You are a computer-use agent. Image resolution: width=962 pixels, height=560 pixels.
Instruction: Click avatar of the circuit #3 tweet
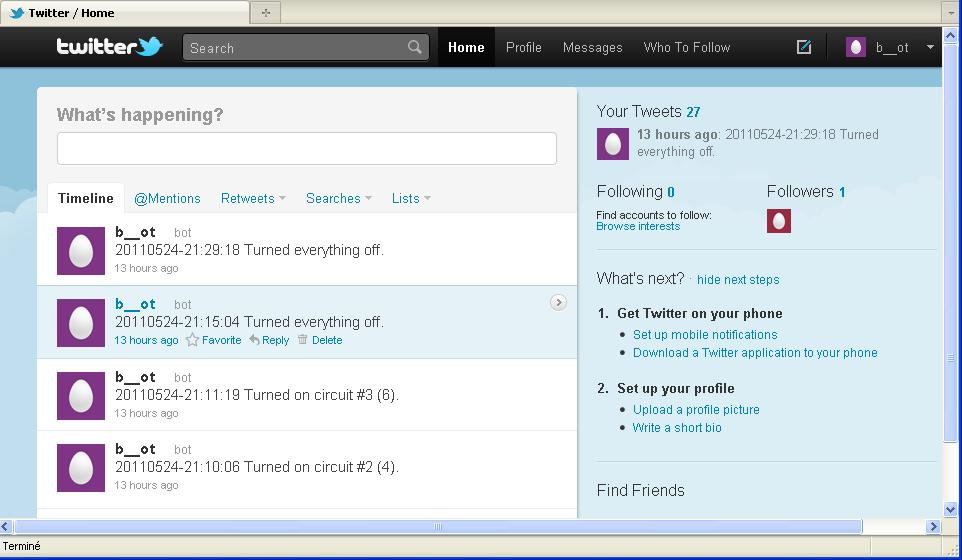[81, 396]
